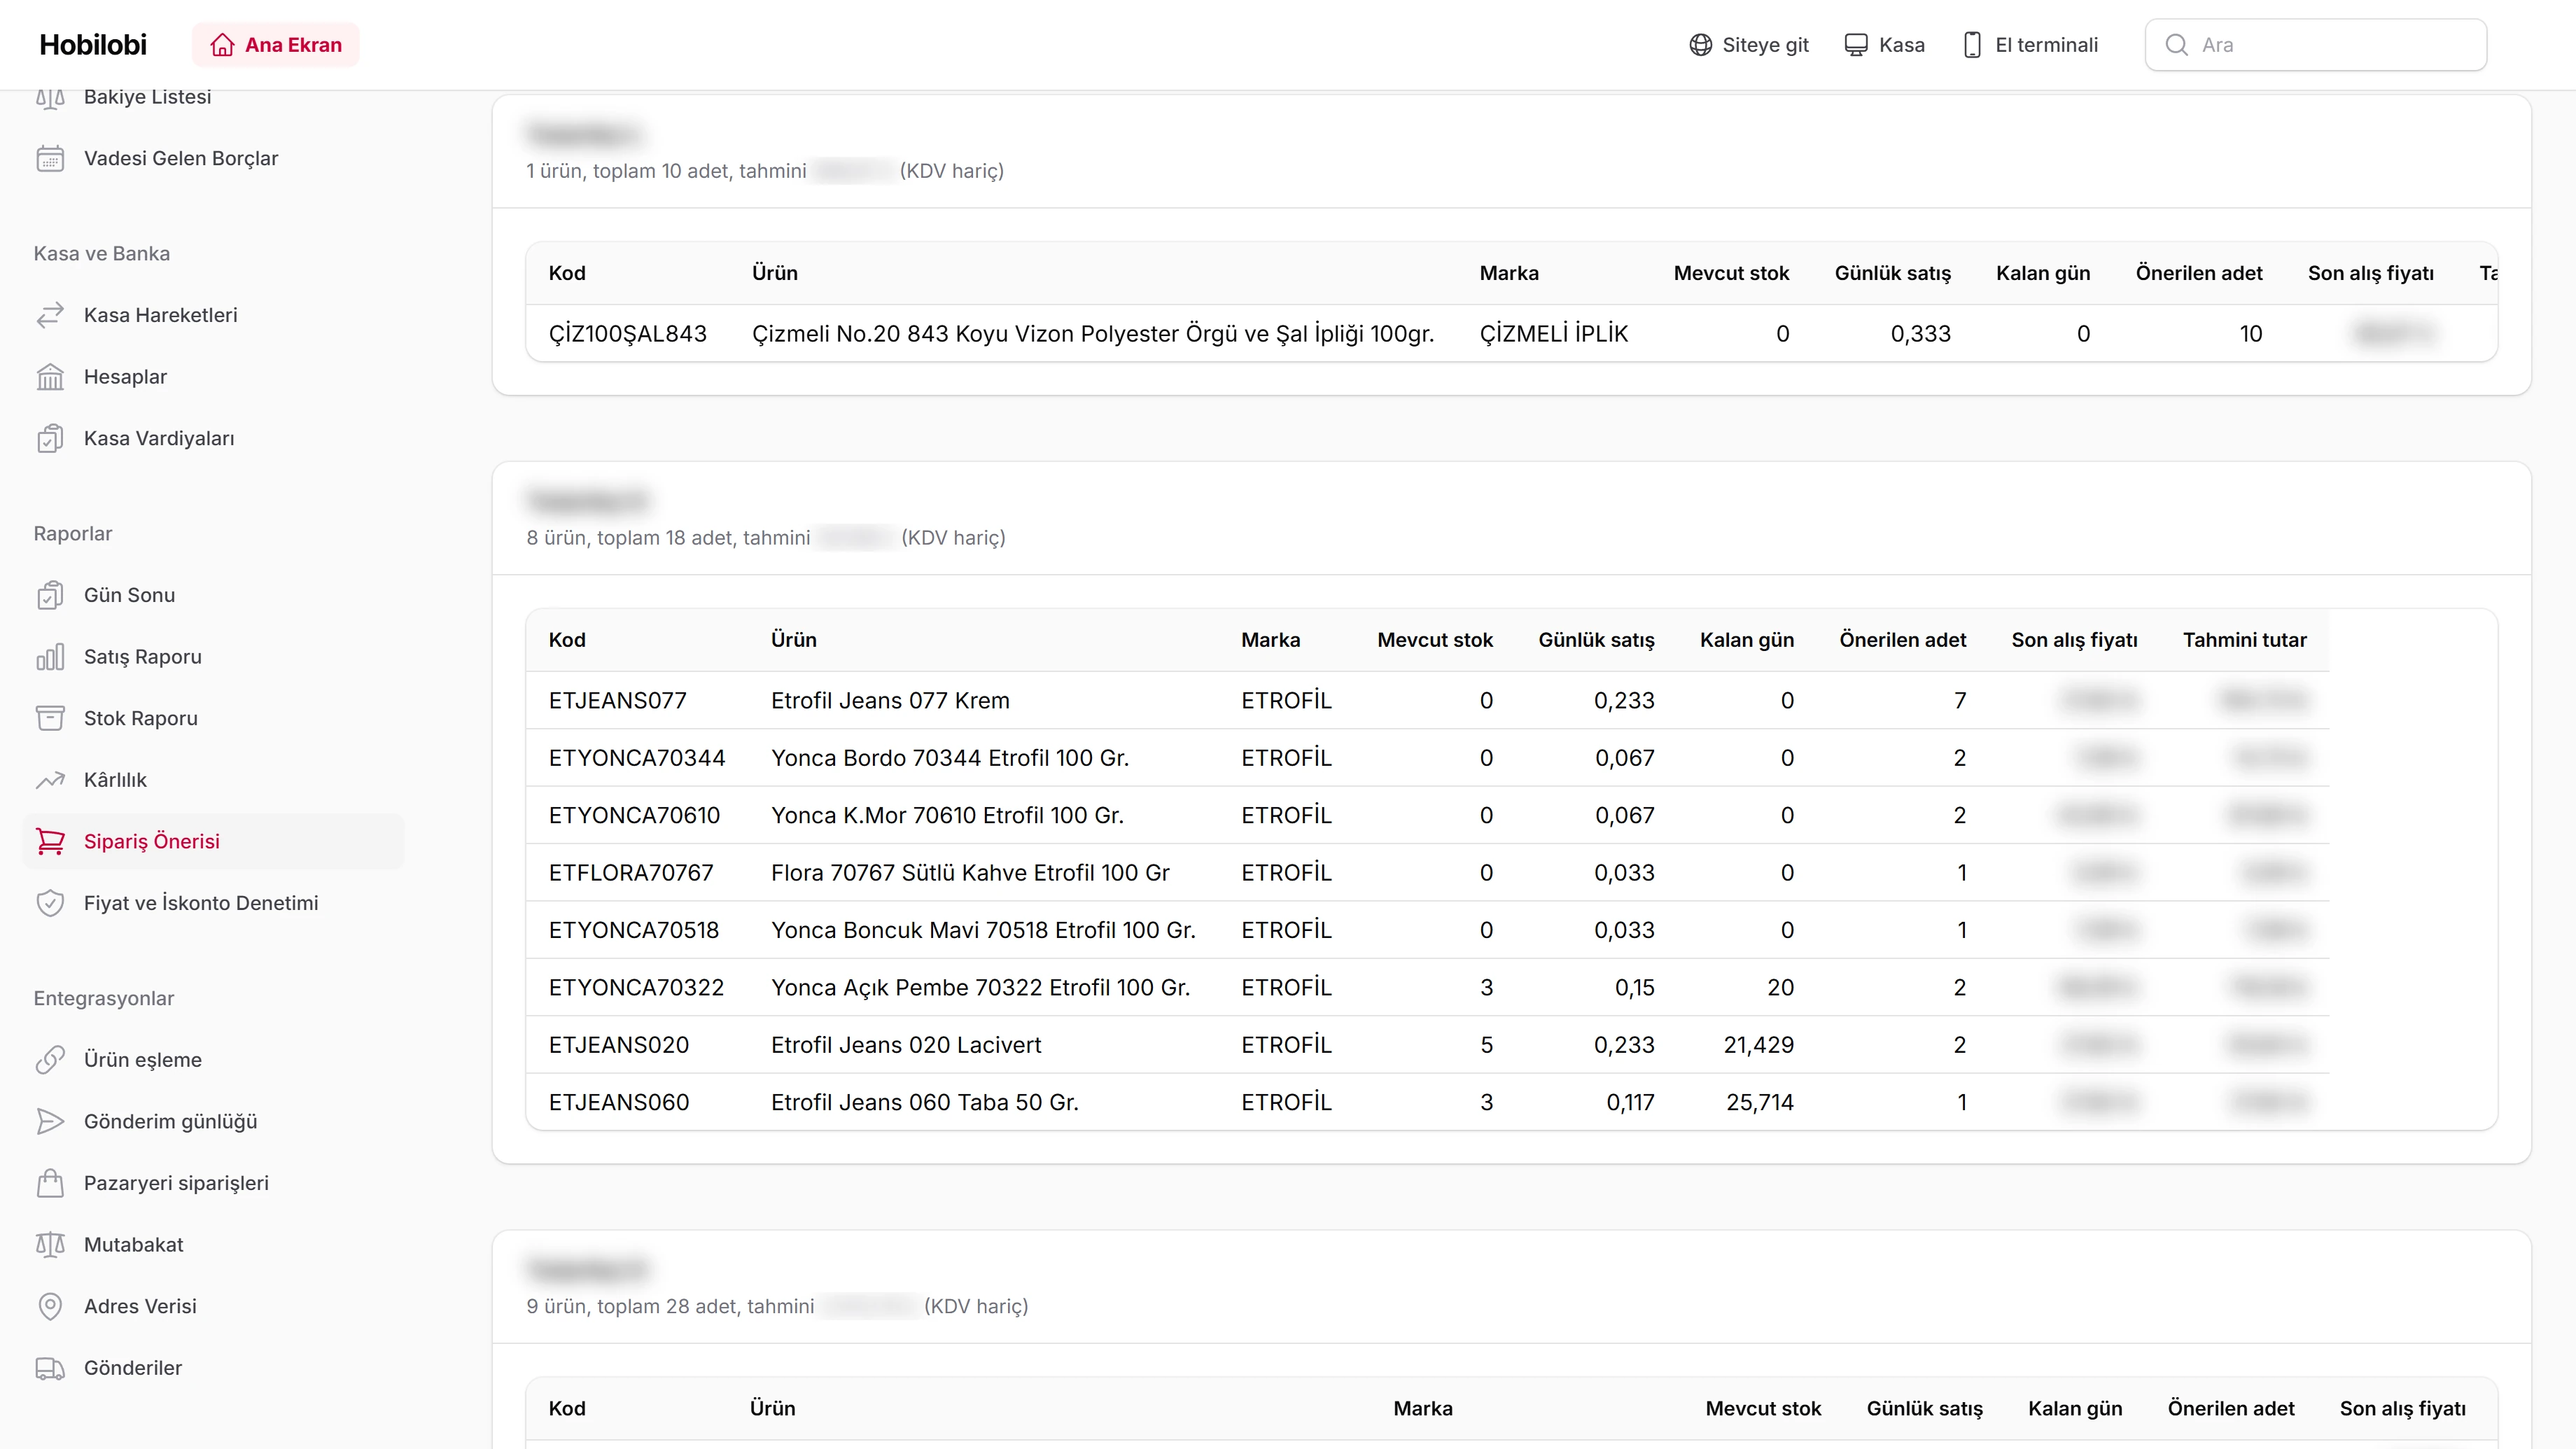Click the Gönderiler truck icon

tap(50, 1369)
